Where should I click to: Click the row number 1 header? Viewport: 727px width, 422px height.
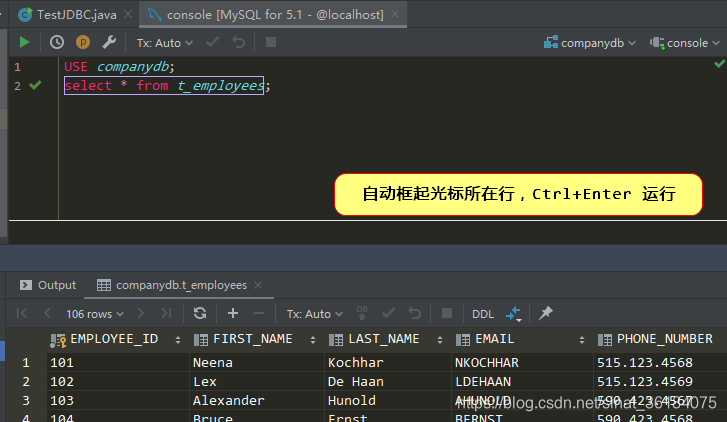(26, 363)
